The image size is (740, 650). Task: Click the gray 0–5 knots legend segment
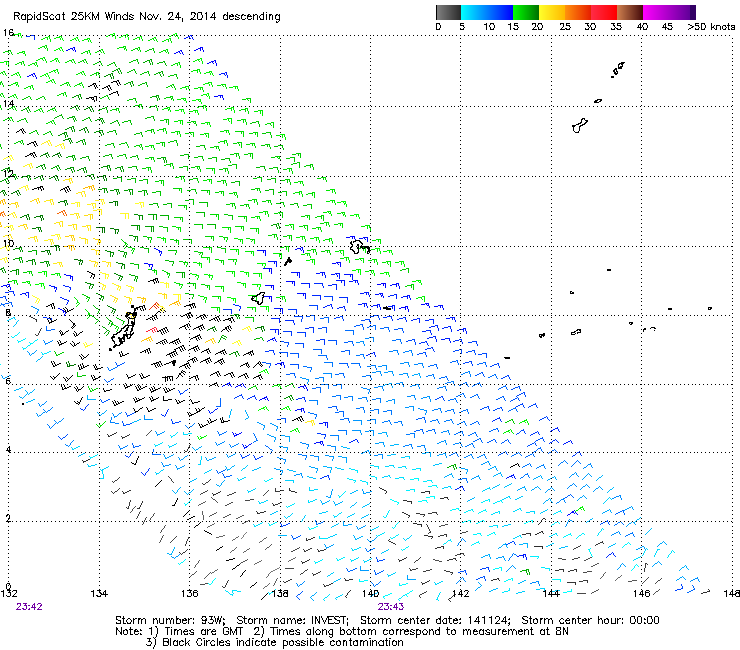click(x=448, y=12)
